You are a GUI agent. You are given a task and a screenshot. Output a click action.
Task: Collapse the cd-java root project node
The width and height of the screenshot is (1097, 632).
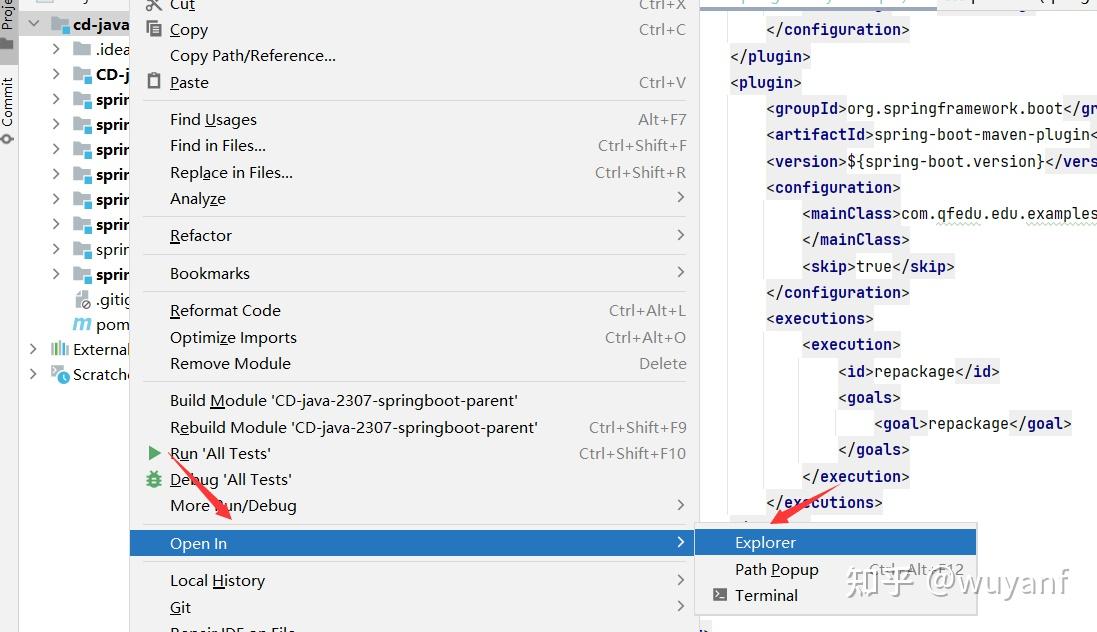[x=33, y=22]
